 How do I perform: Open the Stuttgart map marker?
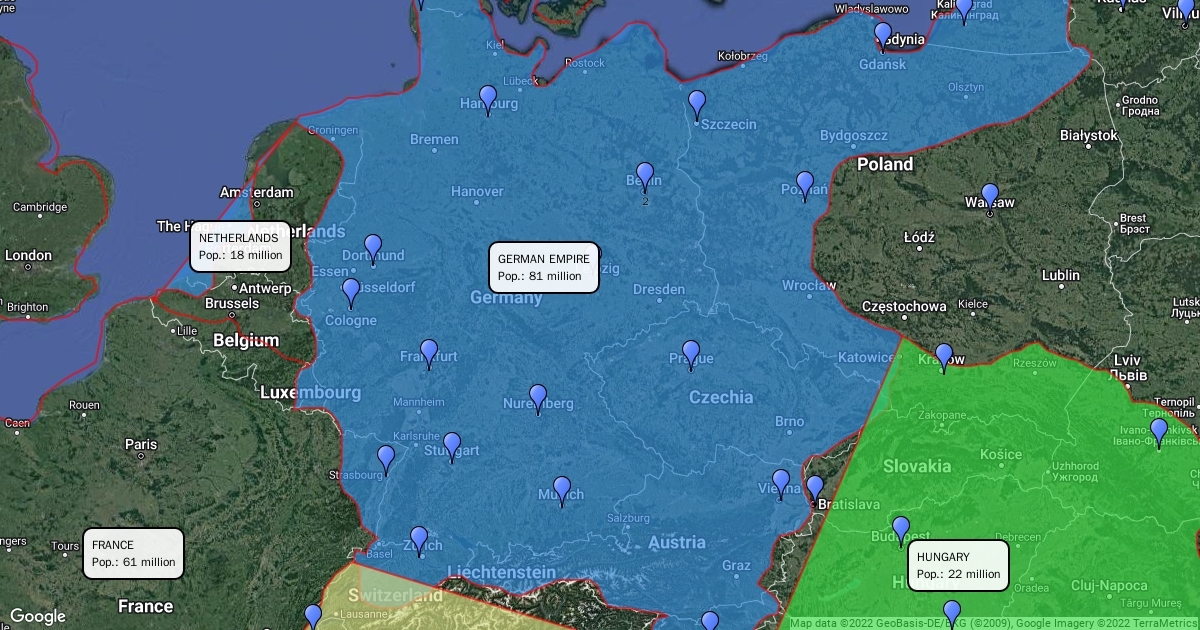[452, 447]
